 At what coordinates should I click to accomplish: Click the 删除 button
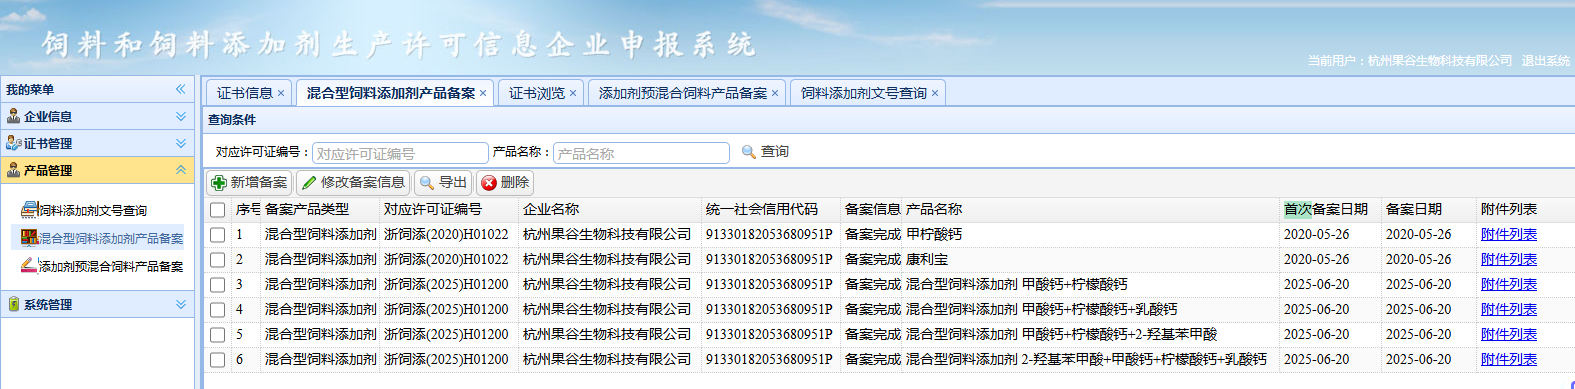point(505,183)
